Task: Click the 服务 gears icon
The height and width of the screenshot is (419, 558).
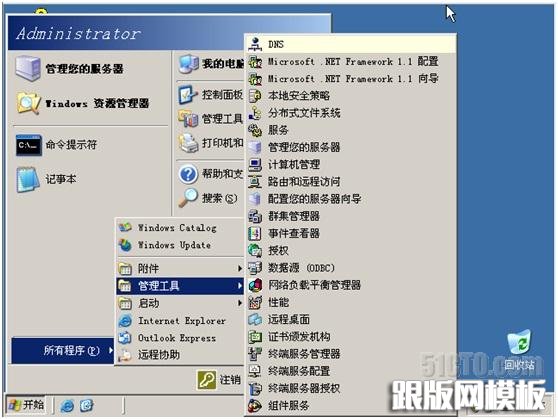Action: [x=255, y=130]
